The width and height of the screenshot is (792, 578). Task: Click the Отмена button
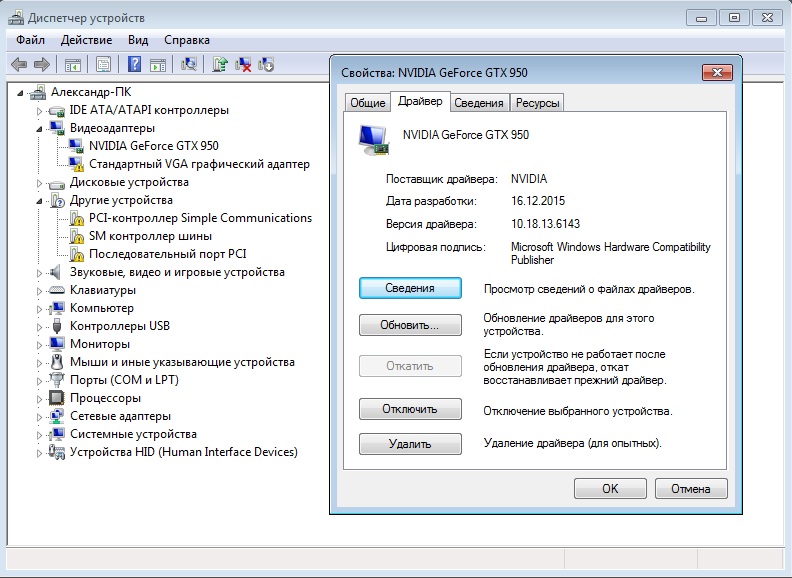(691, 489)
